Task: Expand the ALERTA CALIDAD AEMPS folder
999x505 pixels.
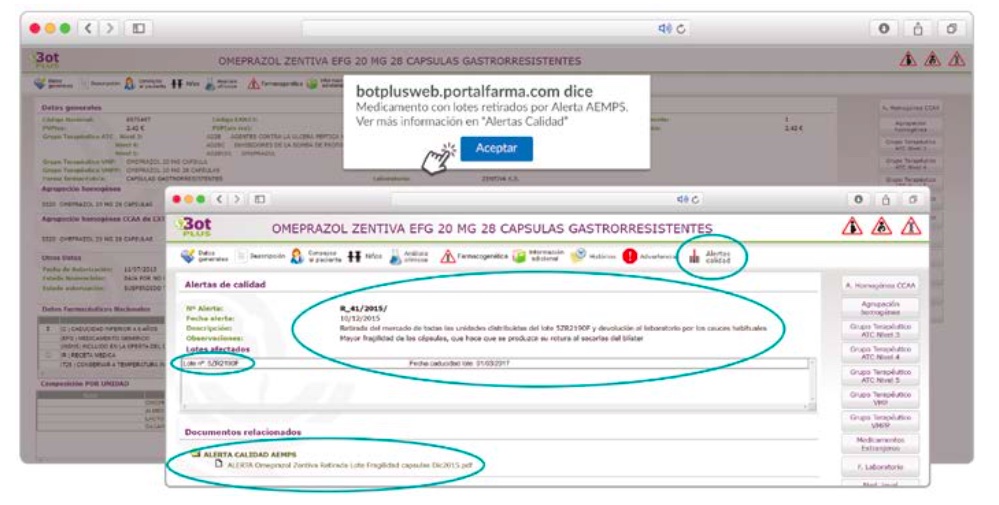Action: [197, 454]
